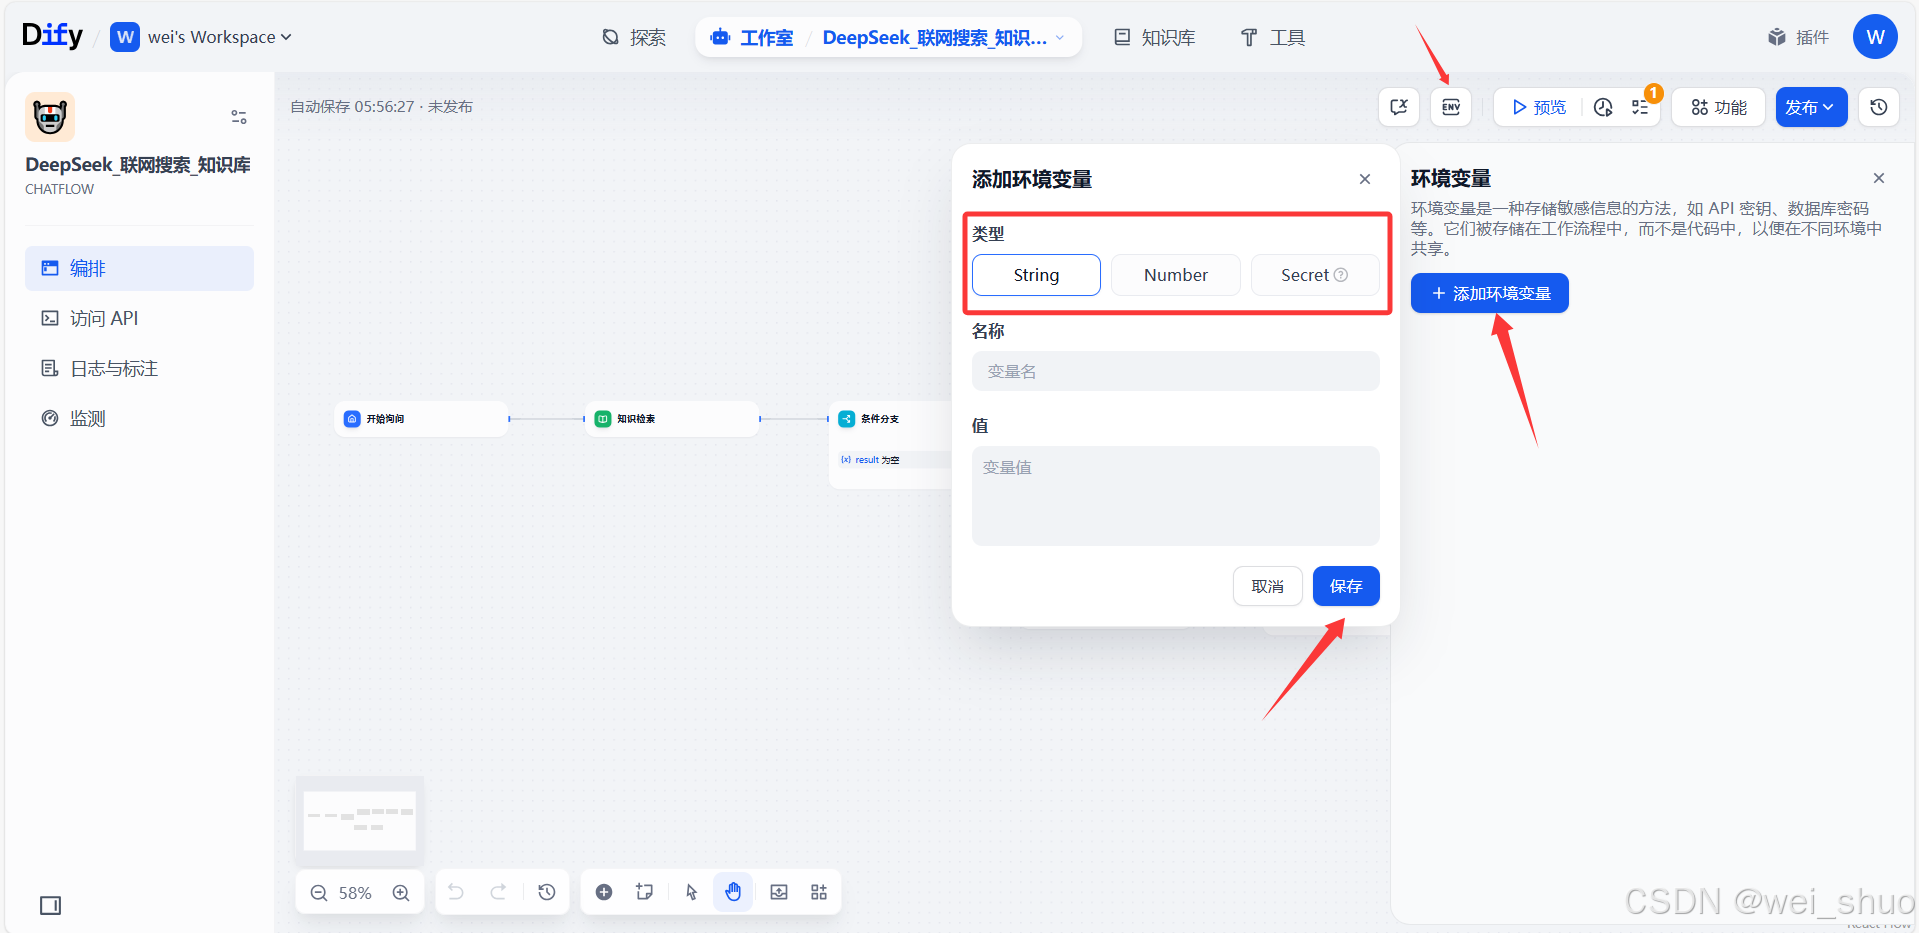Switch to pointer mode cursor icon
Image resolution: width=1919 pixels, height=933 pixels.
click(x=691, y=892)
